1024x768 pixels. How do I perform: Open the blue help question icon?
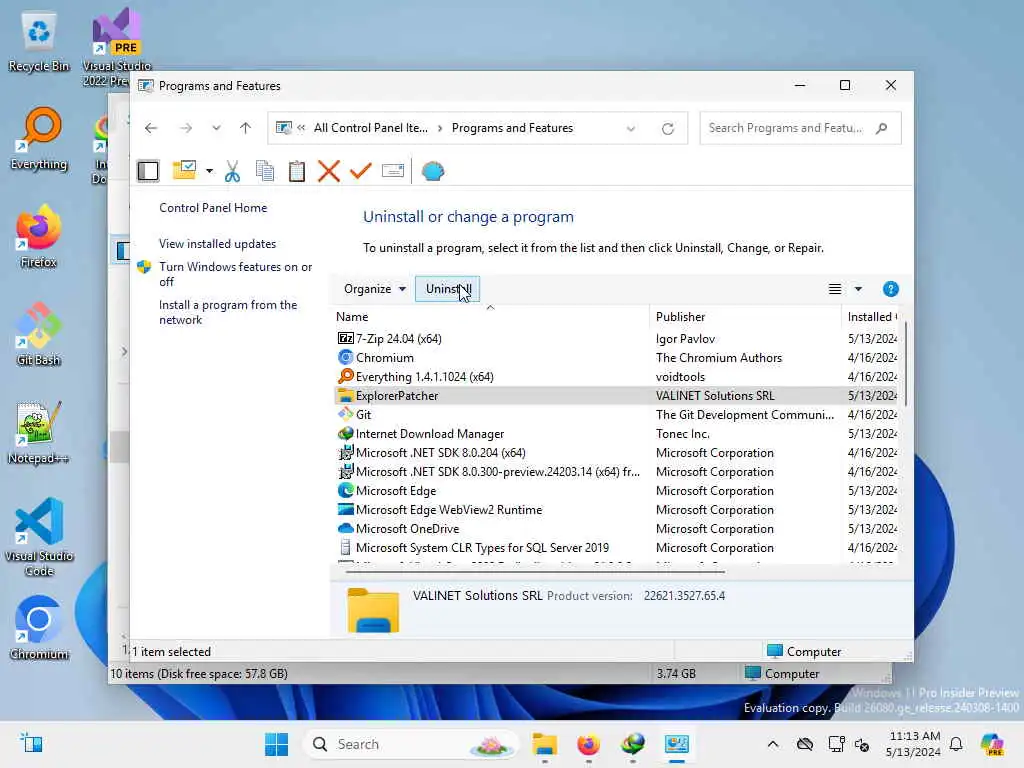pos(890,289)
